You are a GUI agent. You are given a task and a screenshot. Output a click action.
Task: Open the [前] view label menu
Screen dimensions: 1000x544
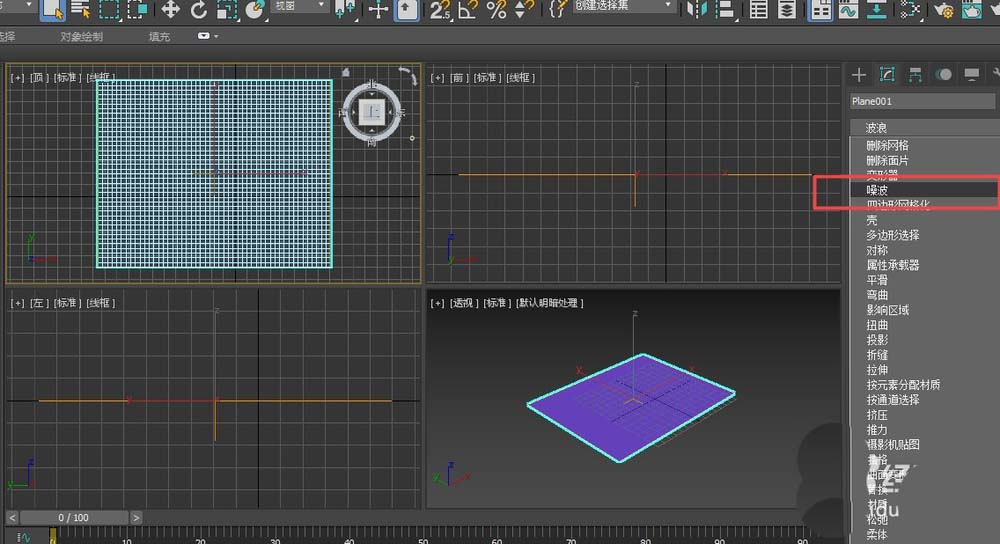pos(457,77)
